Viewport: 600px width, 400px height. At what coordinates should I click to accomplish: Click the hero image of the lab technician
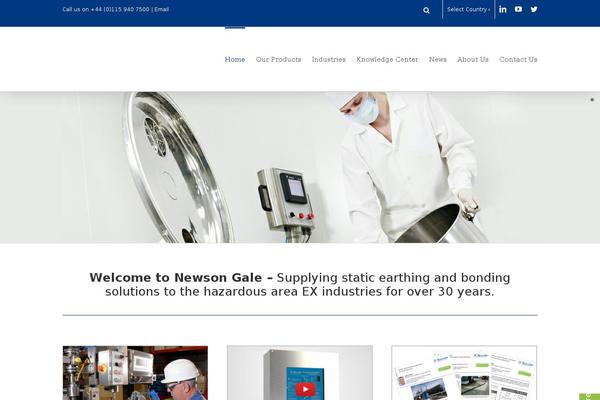300,167
